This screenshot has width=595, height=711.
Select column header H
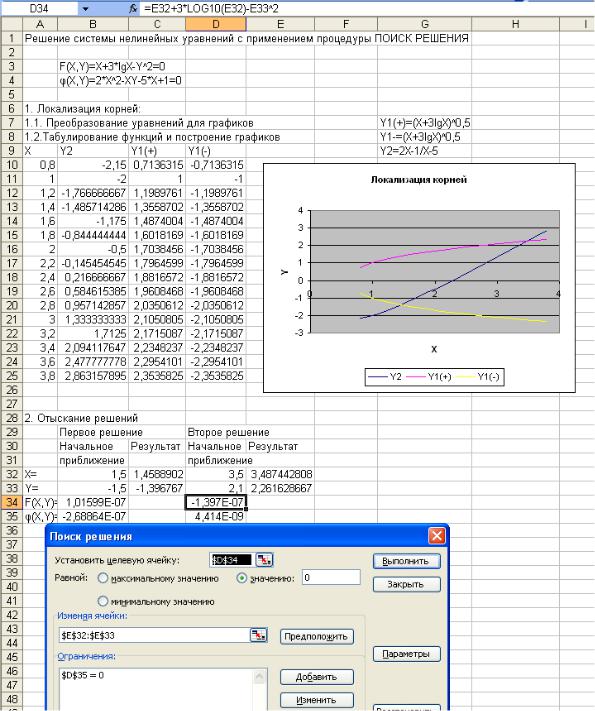point(515,24)
